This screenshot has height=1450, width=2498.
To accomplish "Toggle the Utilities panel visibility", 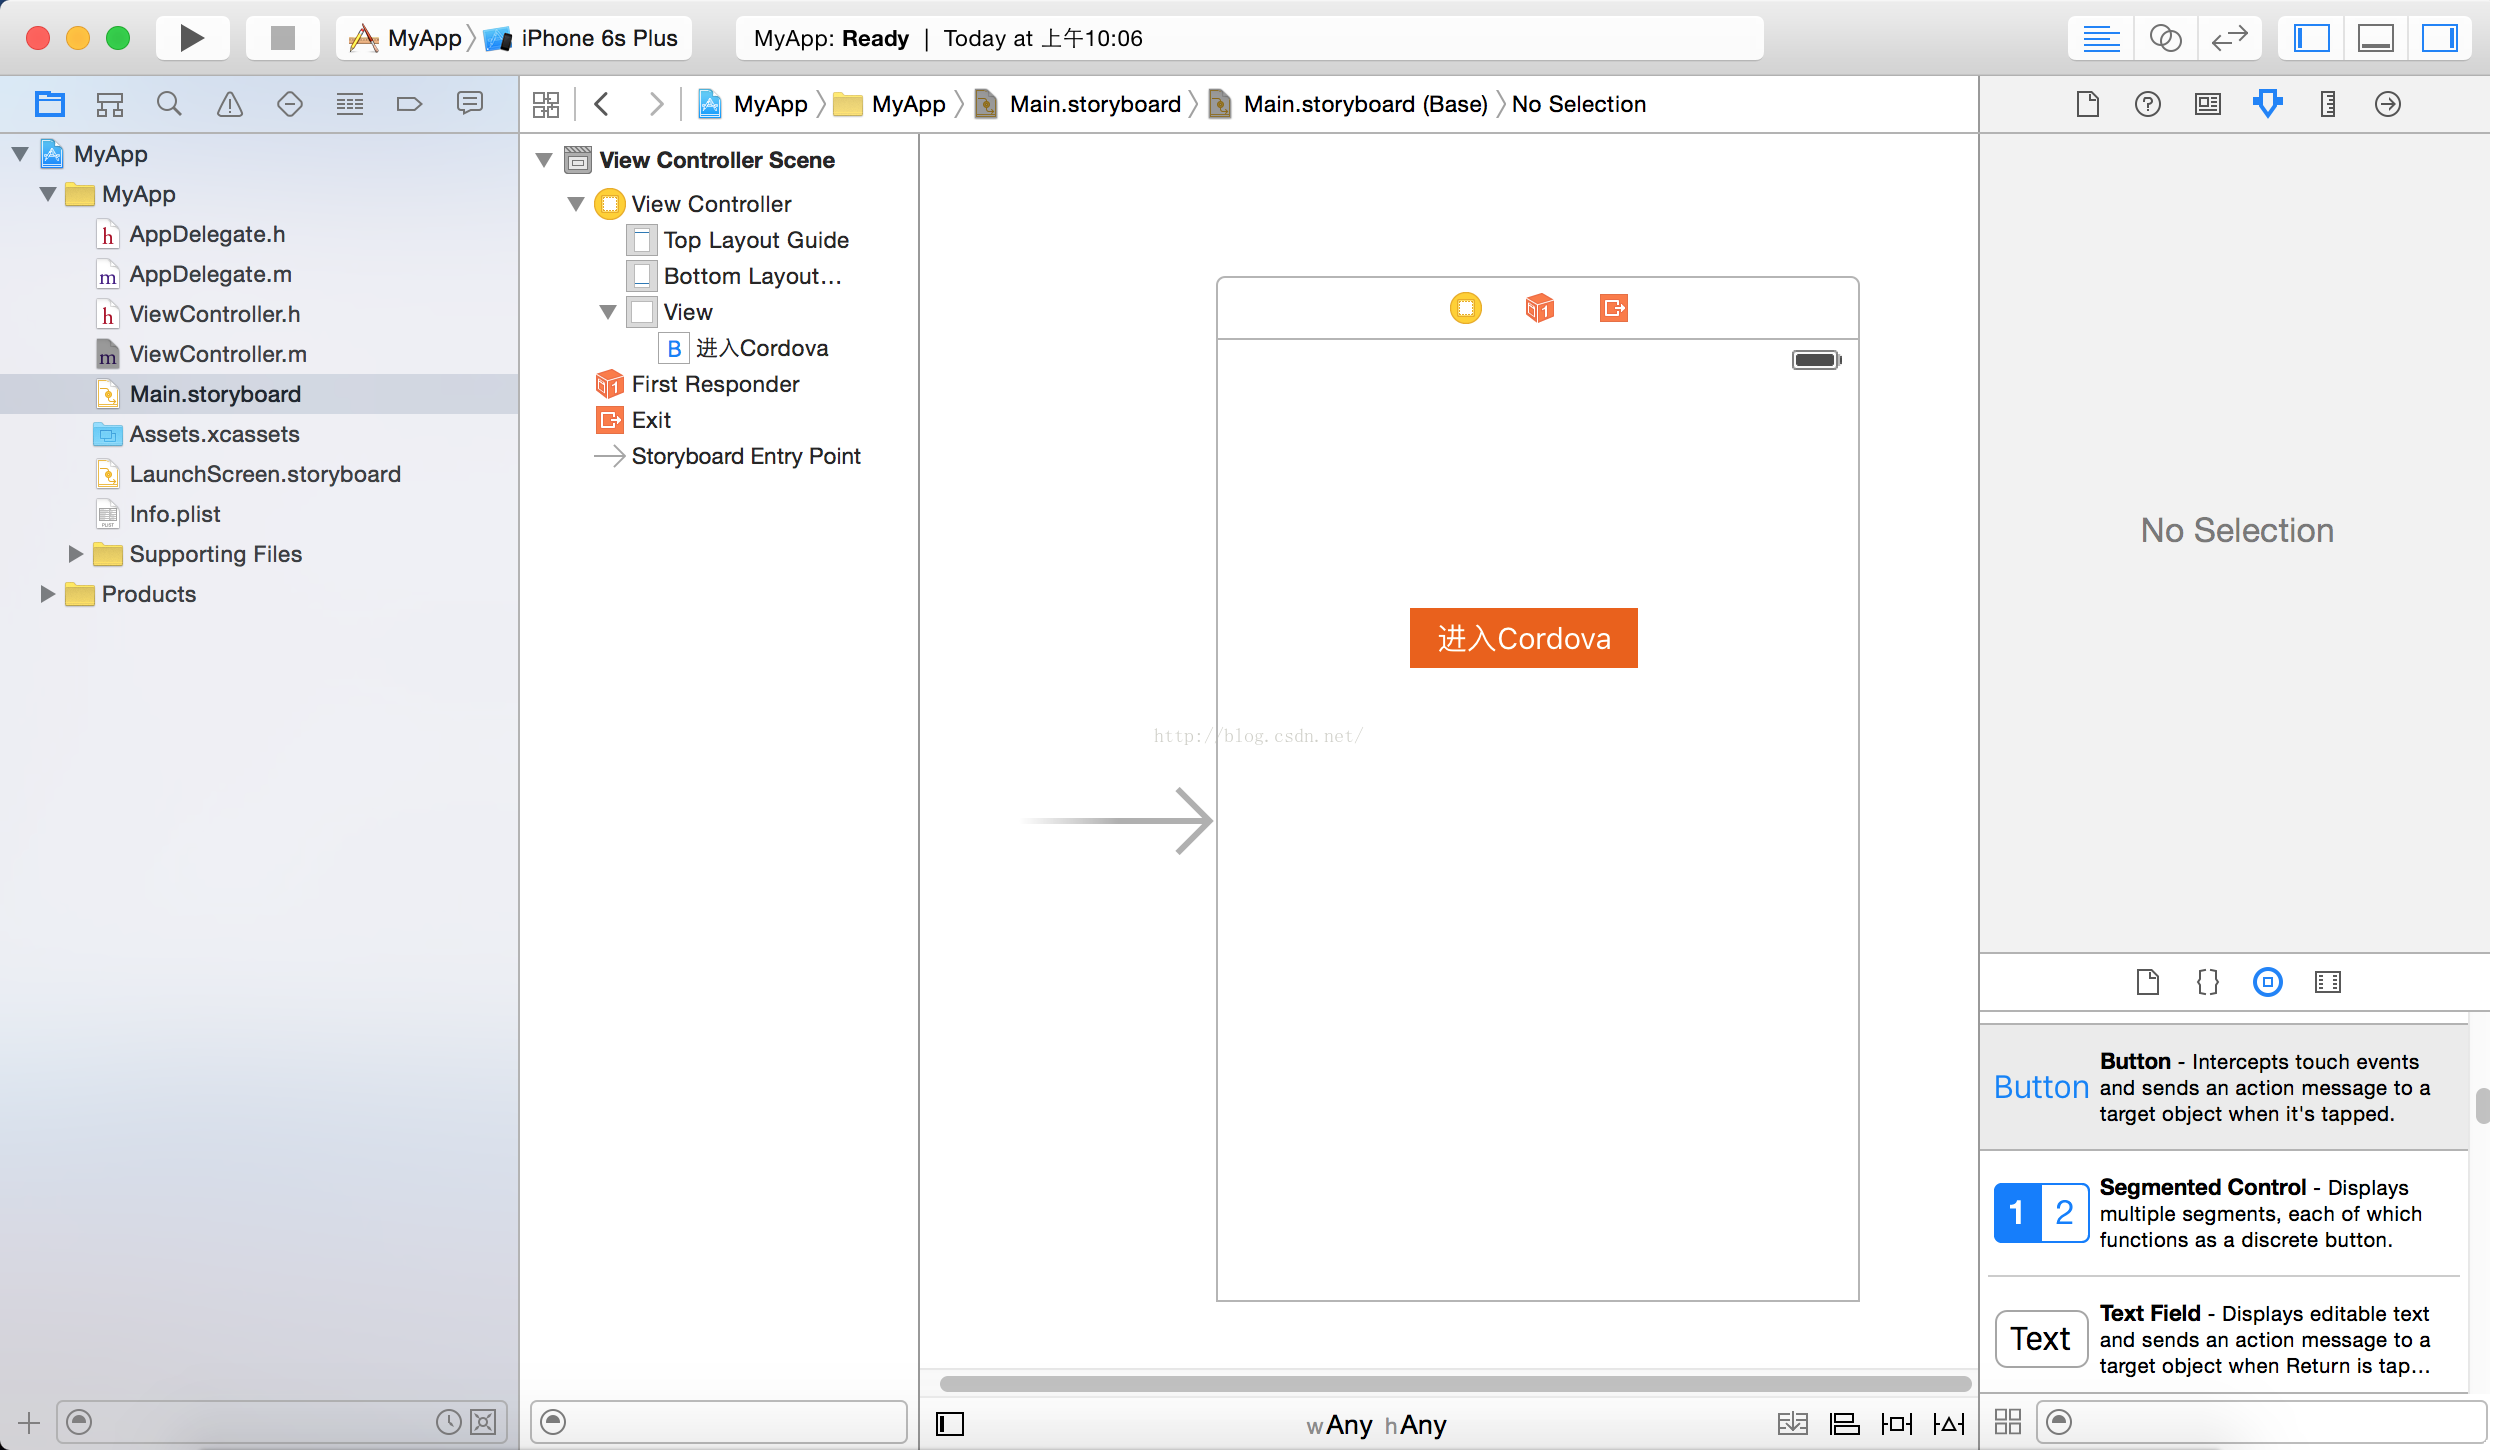I will [x=2439, y=38].
